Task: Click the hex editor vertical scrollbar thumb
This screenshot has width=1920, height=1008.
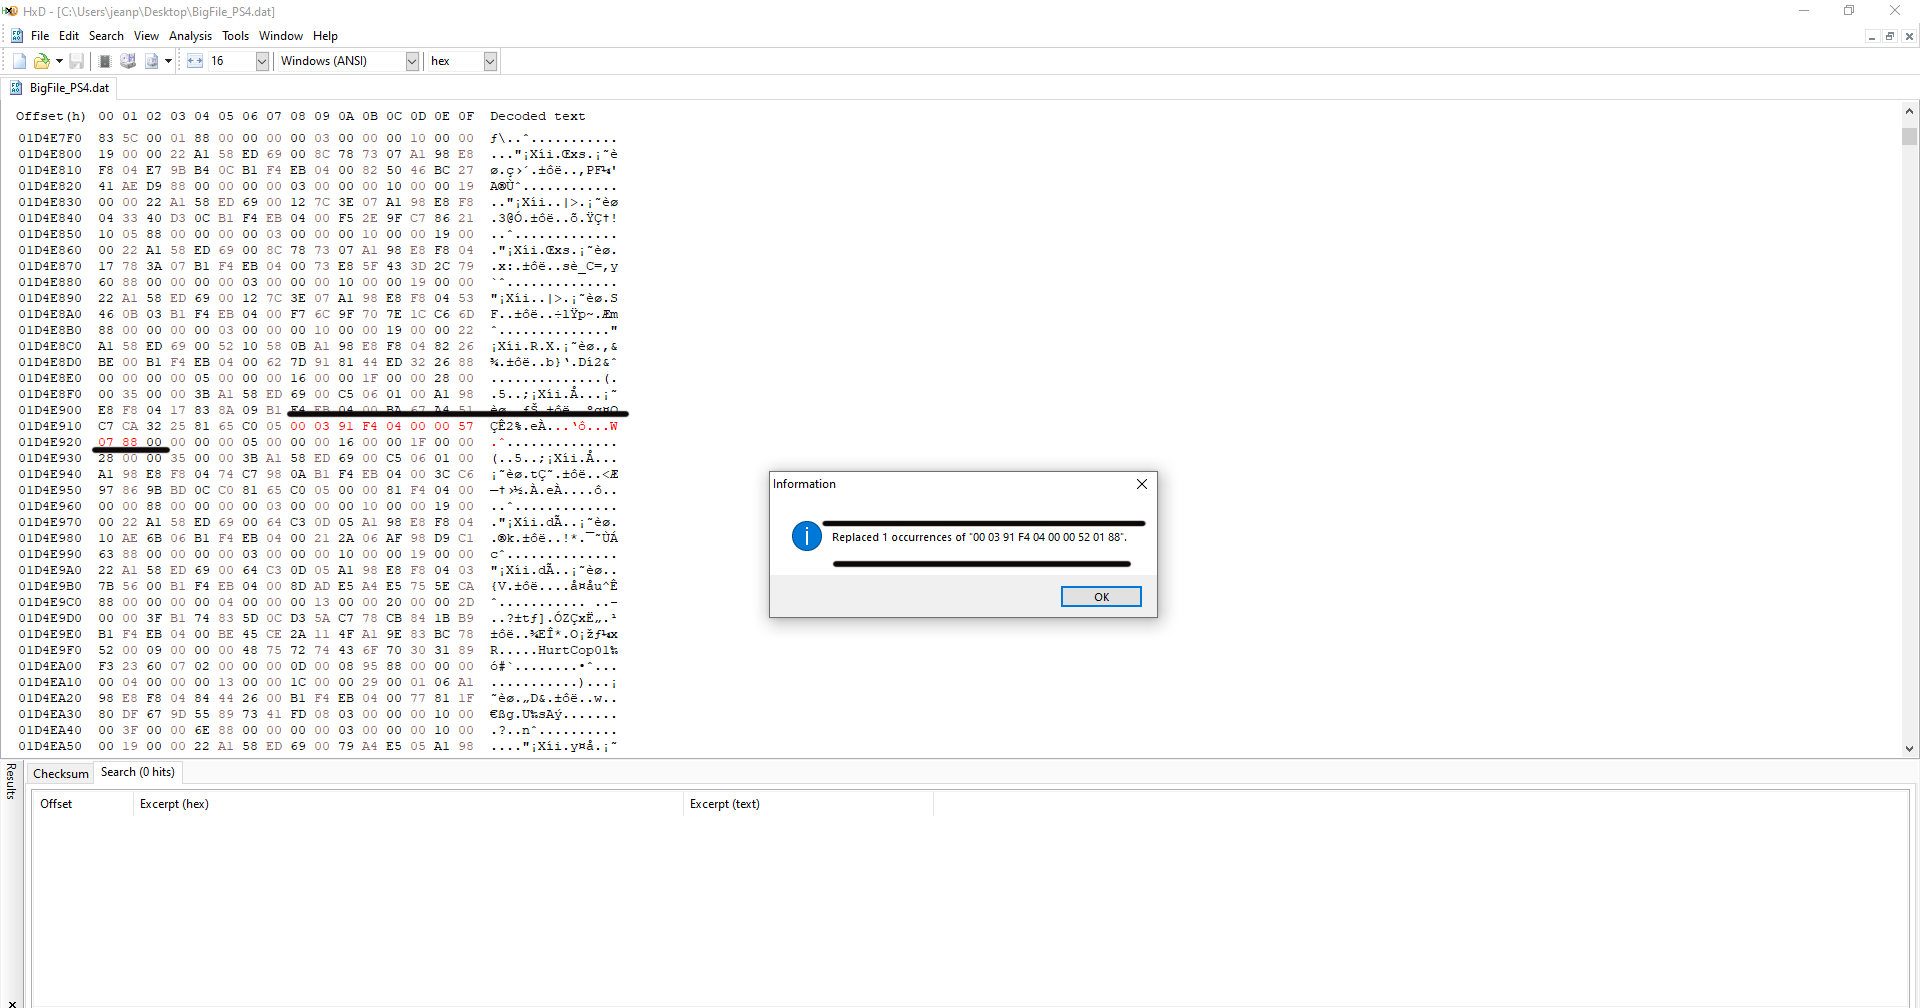Action: point(1909,137)
